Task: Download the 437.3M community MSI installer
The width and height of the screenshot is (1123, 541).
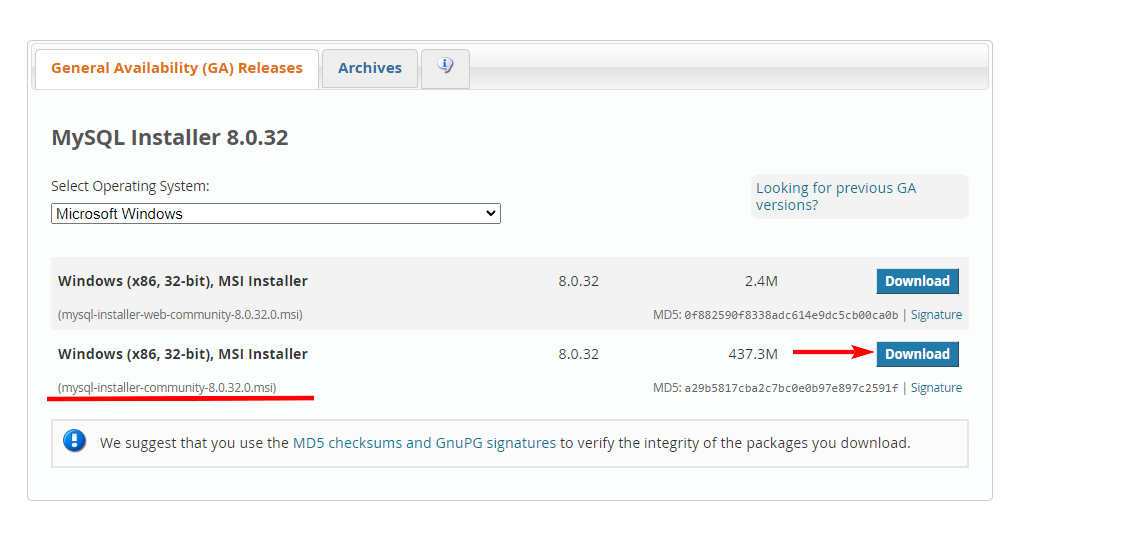Action: tap(917, 354)
